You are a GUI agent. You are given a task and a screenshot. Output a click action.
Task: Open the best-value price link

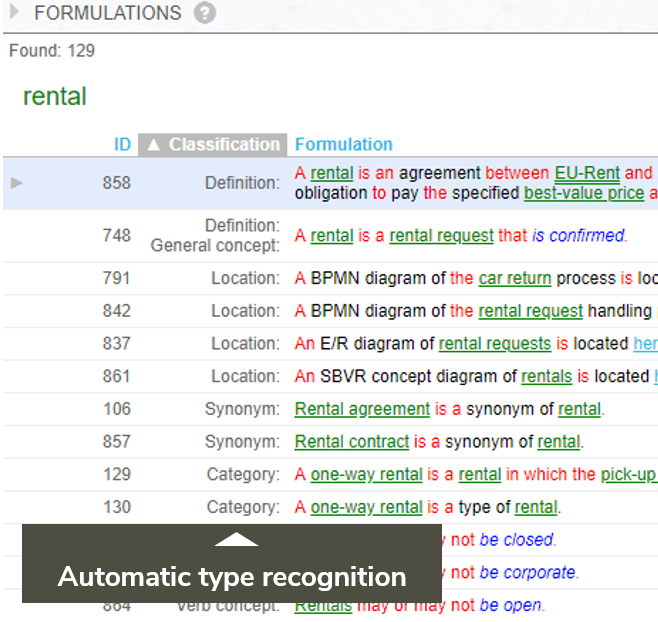584,193
